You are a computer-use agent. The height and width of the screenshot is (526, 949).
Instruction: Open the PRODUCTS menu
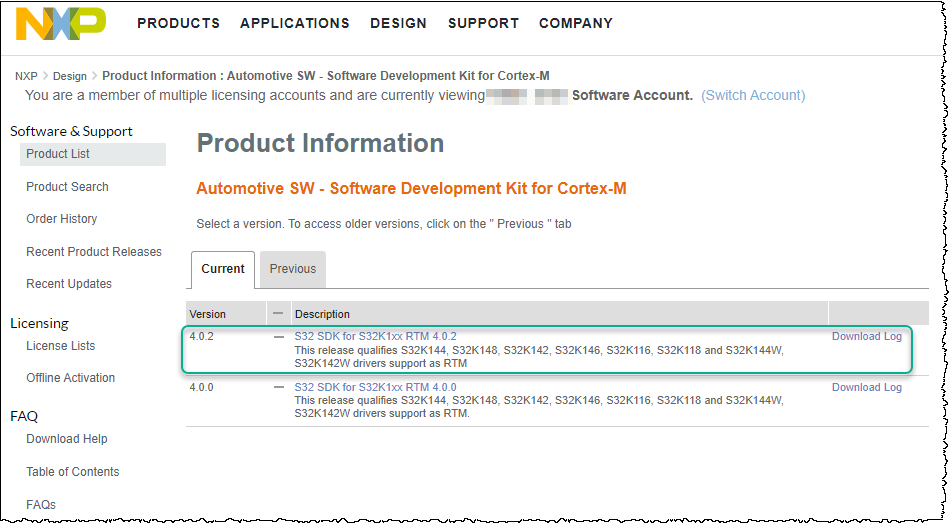[178, 23]
